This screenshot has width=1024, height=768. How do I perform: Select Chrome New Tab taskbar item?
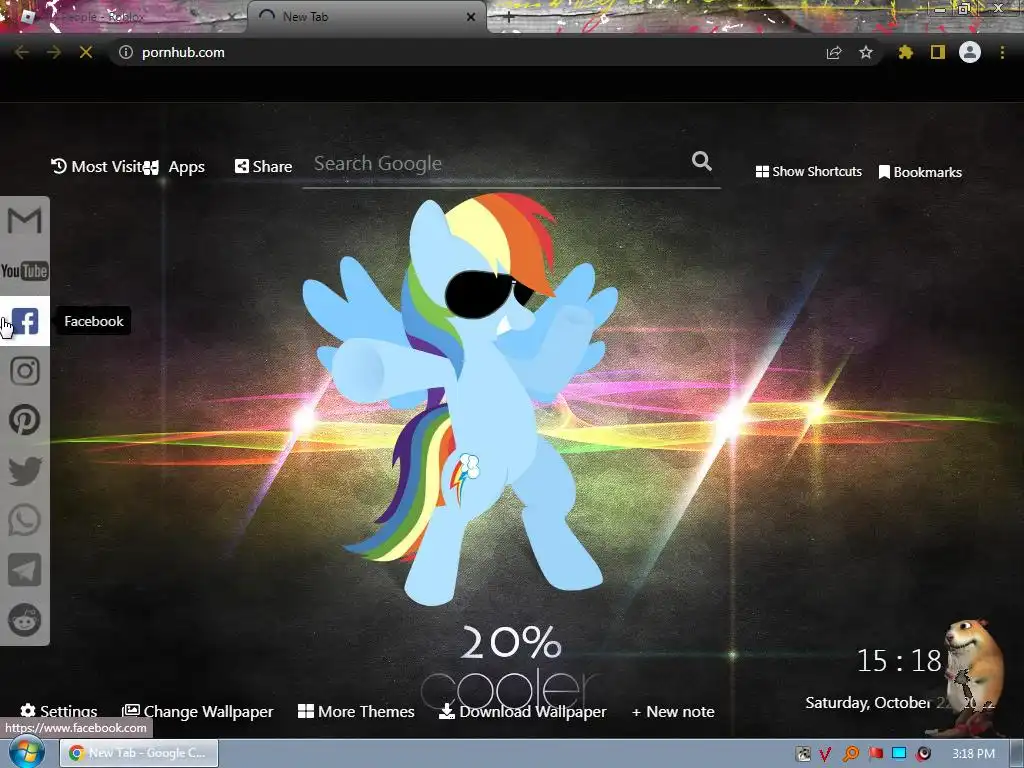pos(139,753)
